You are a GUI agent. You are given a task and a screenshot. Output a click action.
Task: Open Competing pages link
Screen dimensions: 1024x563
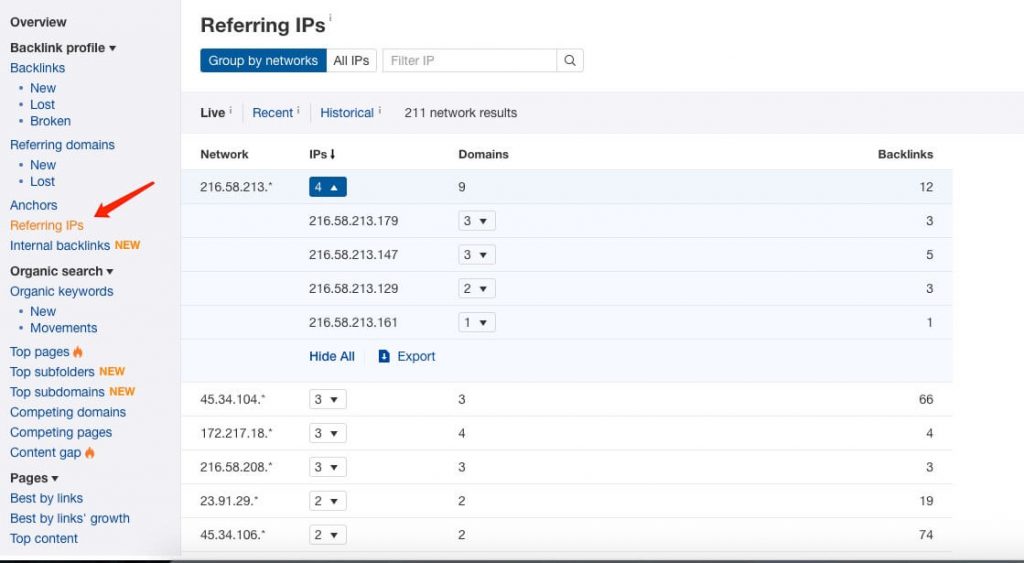[61, 432]
